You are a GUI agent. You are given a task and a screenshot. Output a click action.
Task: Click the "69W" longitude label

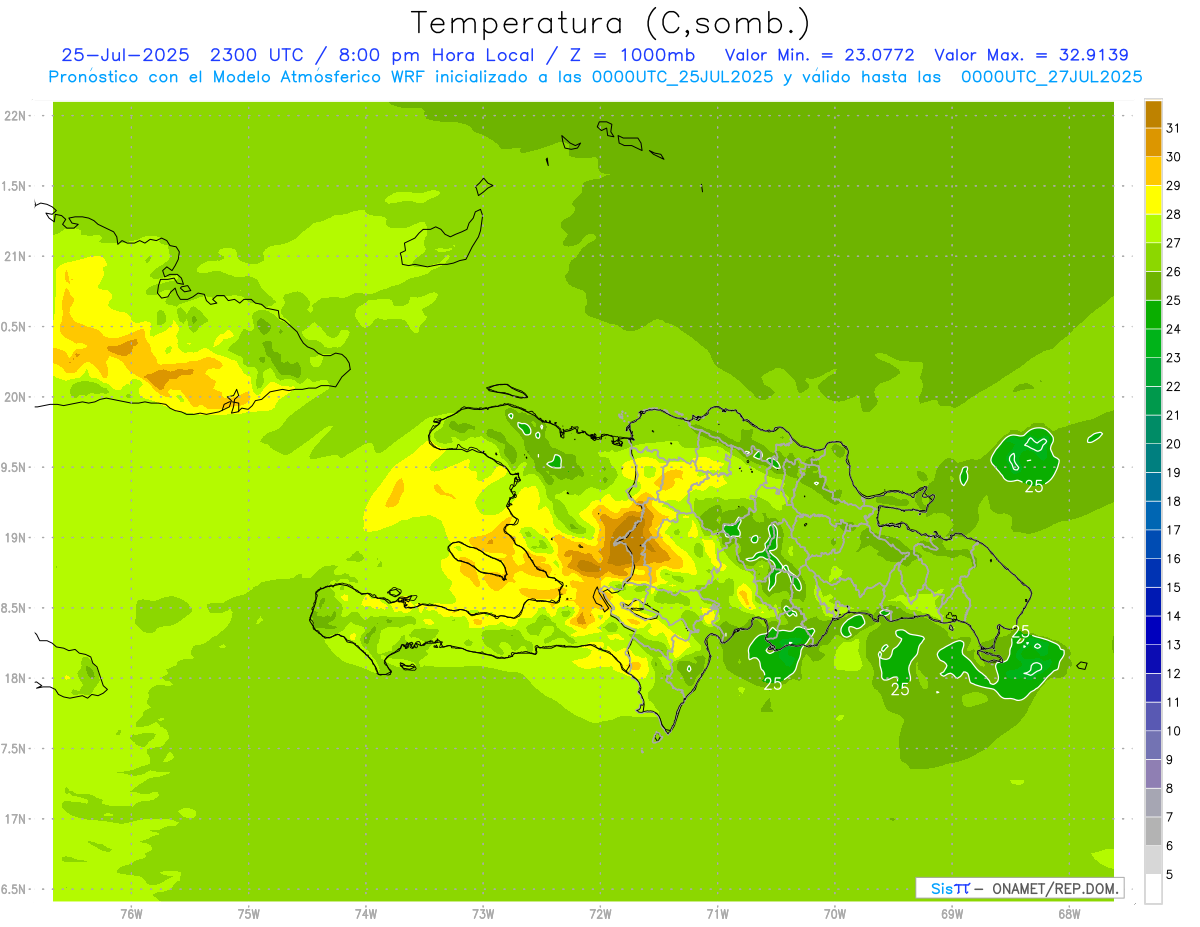(x=952, y=914)
